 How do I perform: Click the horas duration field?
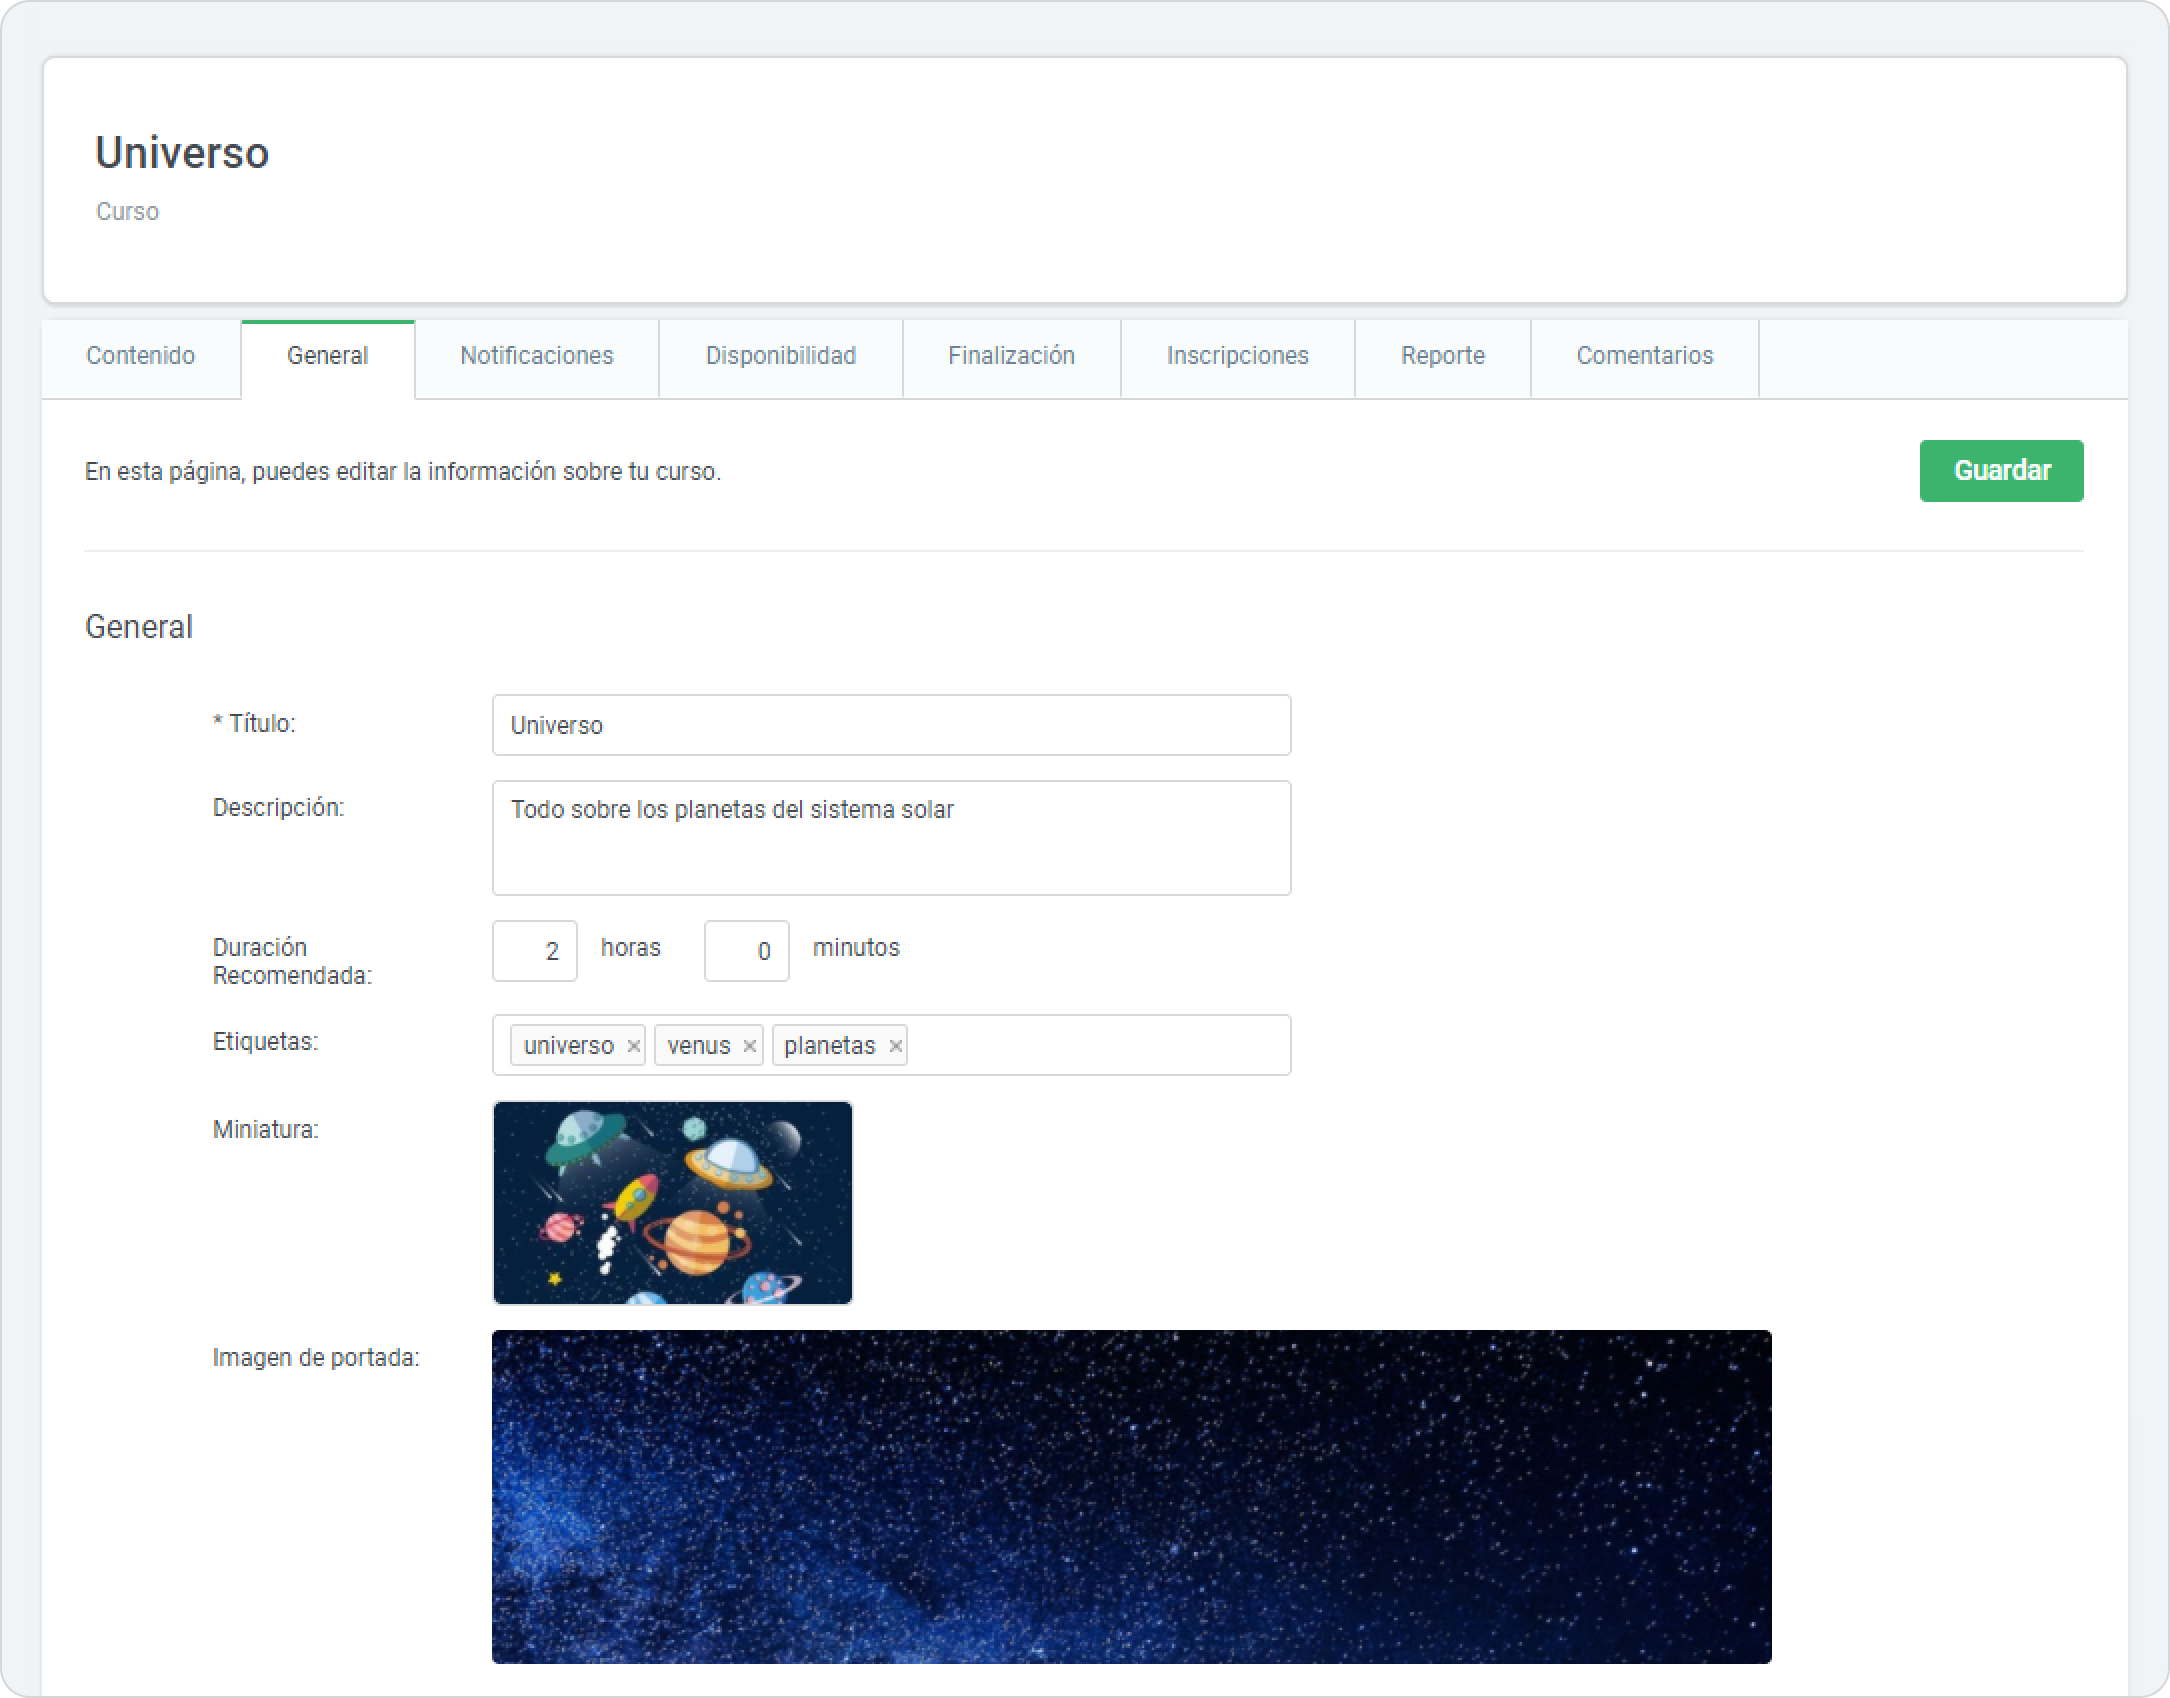tap(534, 951)
